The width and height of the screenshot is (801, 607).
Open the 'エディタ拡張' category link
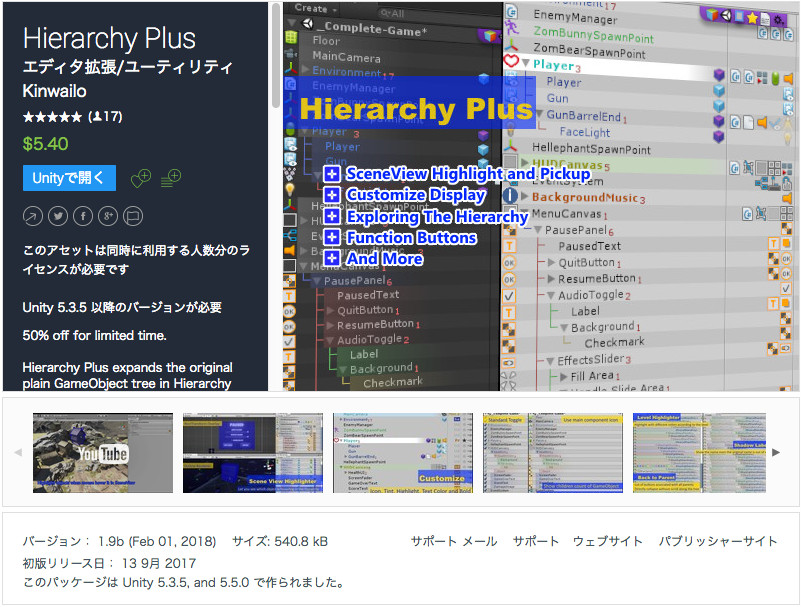[x=70, y=67]
